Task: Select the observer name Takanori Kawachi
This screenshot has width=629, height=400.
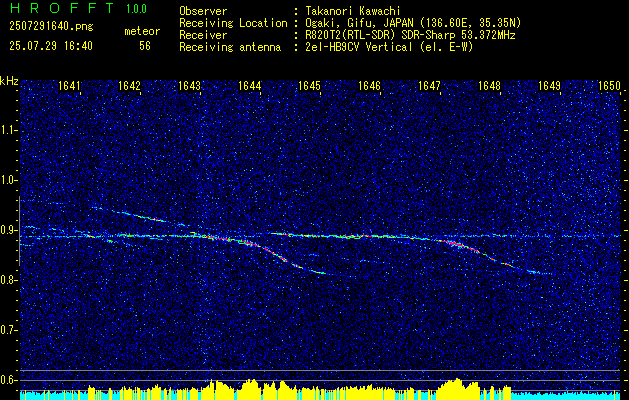Action: (x=353, y=11)
